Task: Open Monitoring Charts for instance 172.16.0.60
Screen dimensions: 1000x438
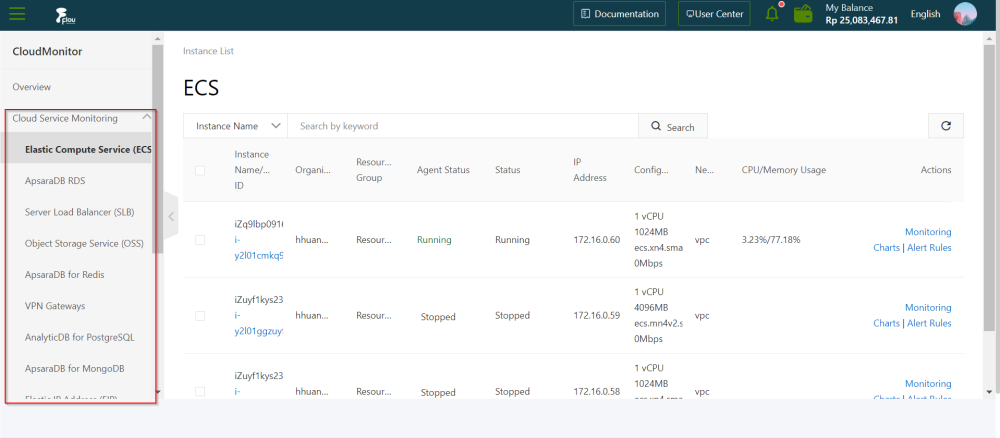Action: tap(912, 240)
